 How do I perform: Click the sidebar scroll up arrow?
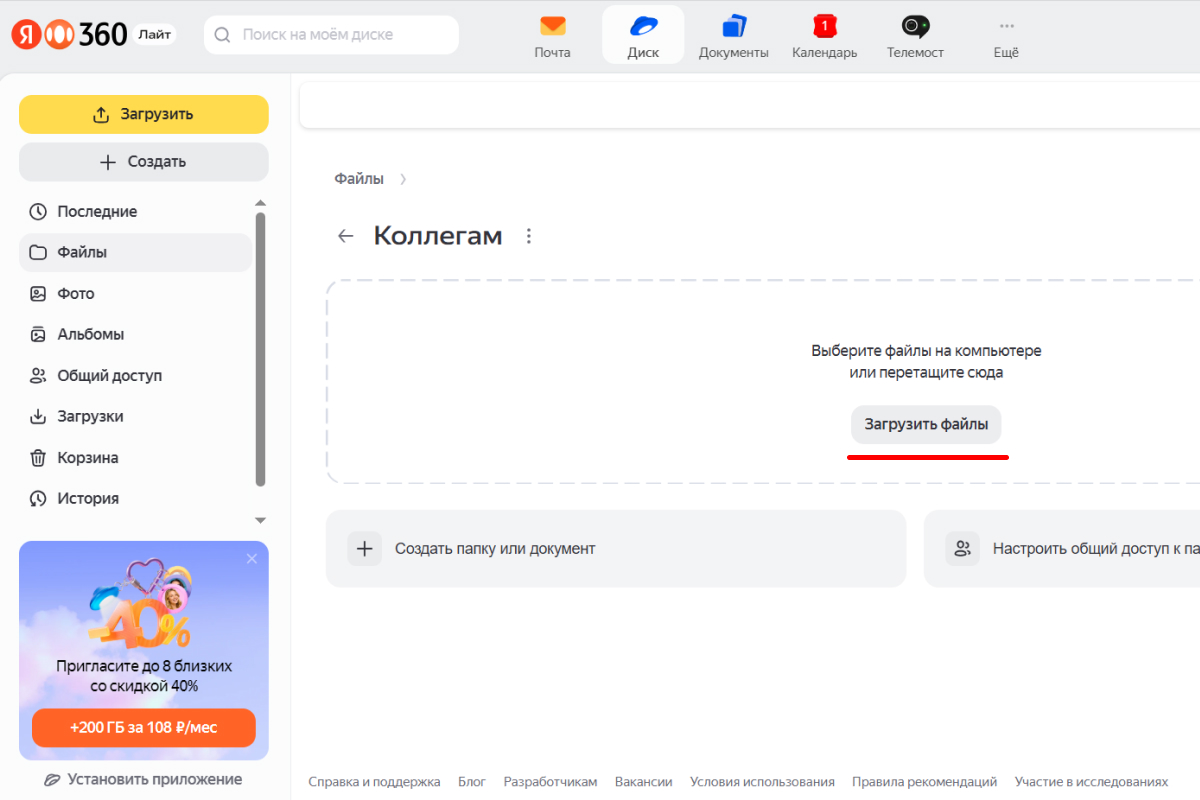(261, 202)
